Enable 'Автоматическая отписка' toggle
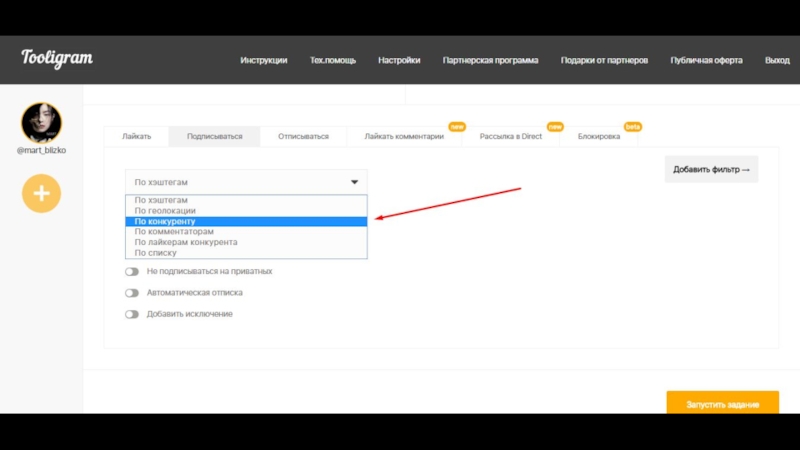800x450 pixels. point(131,293)
